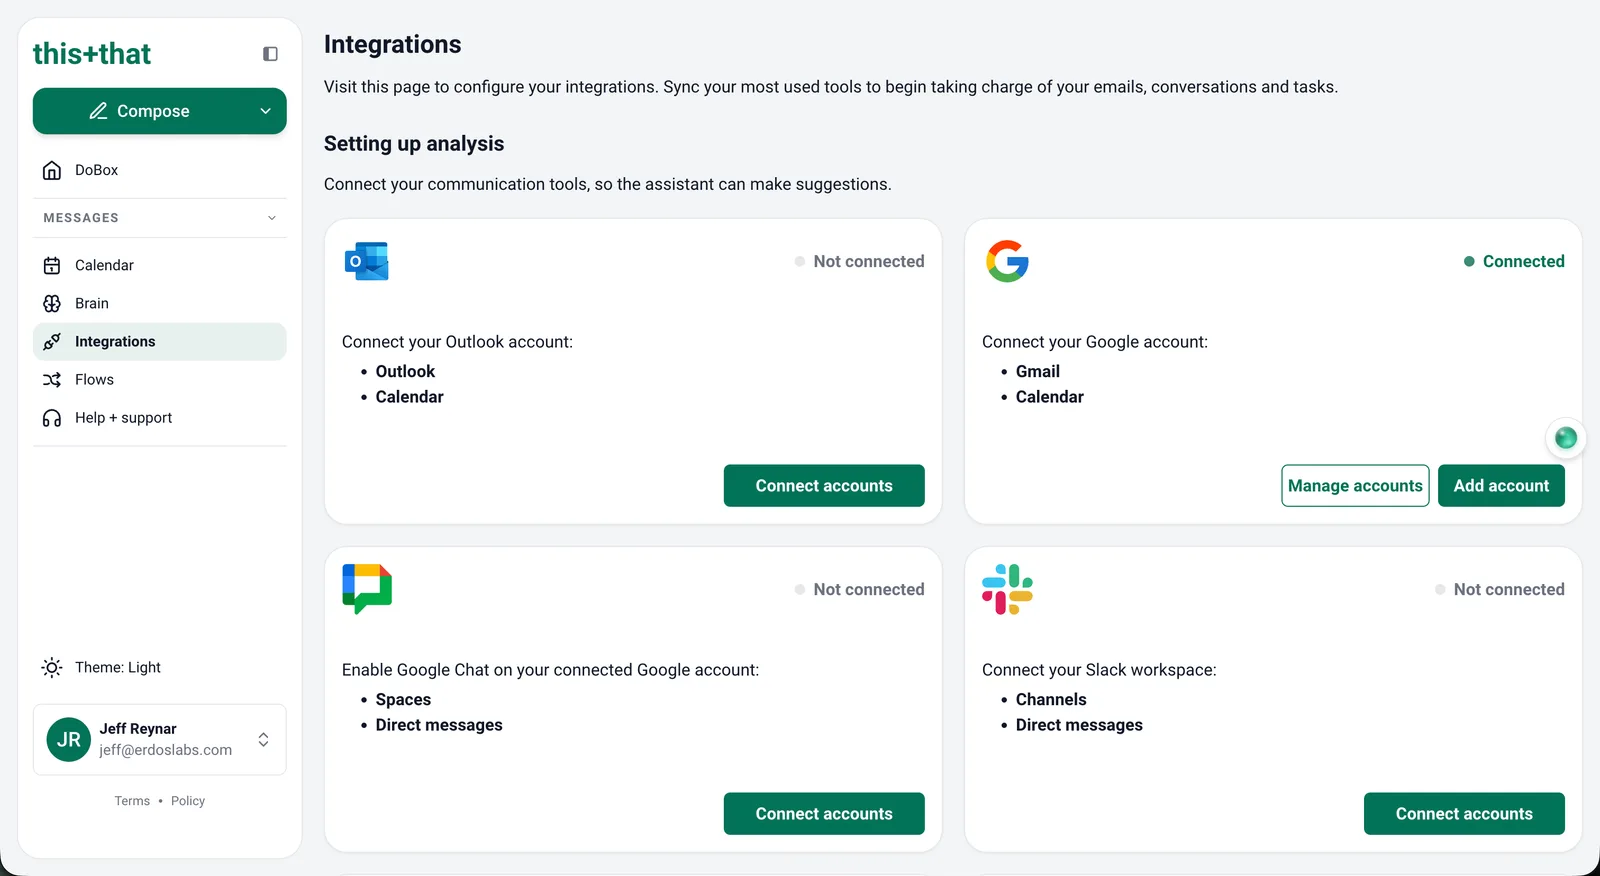The image size is (1600, 876).
Task: Click the Setting up analysis heading
Action: click(x=414, y=144)
